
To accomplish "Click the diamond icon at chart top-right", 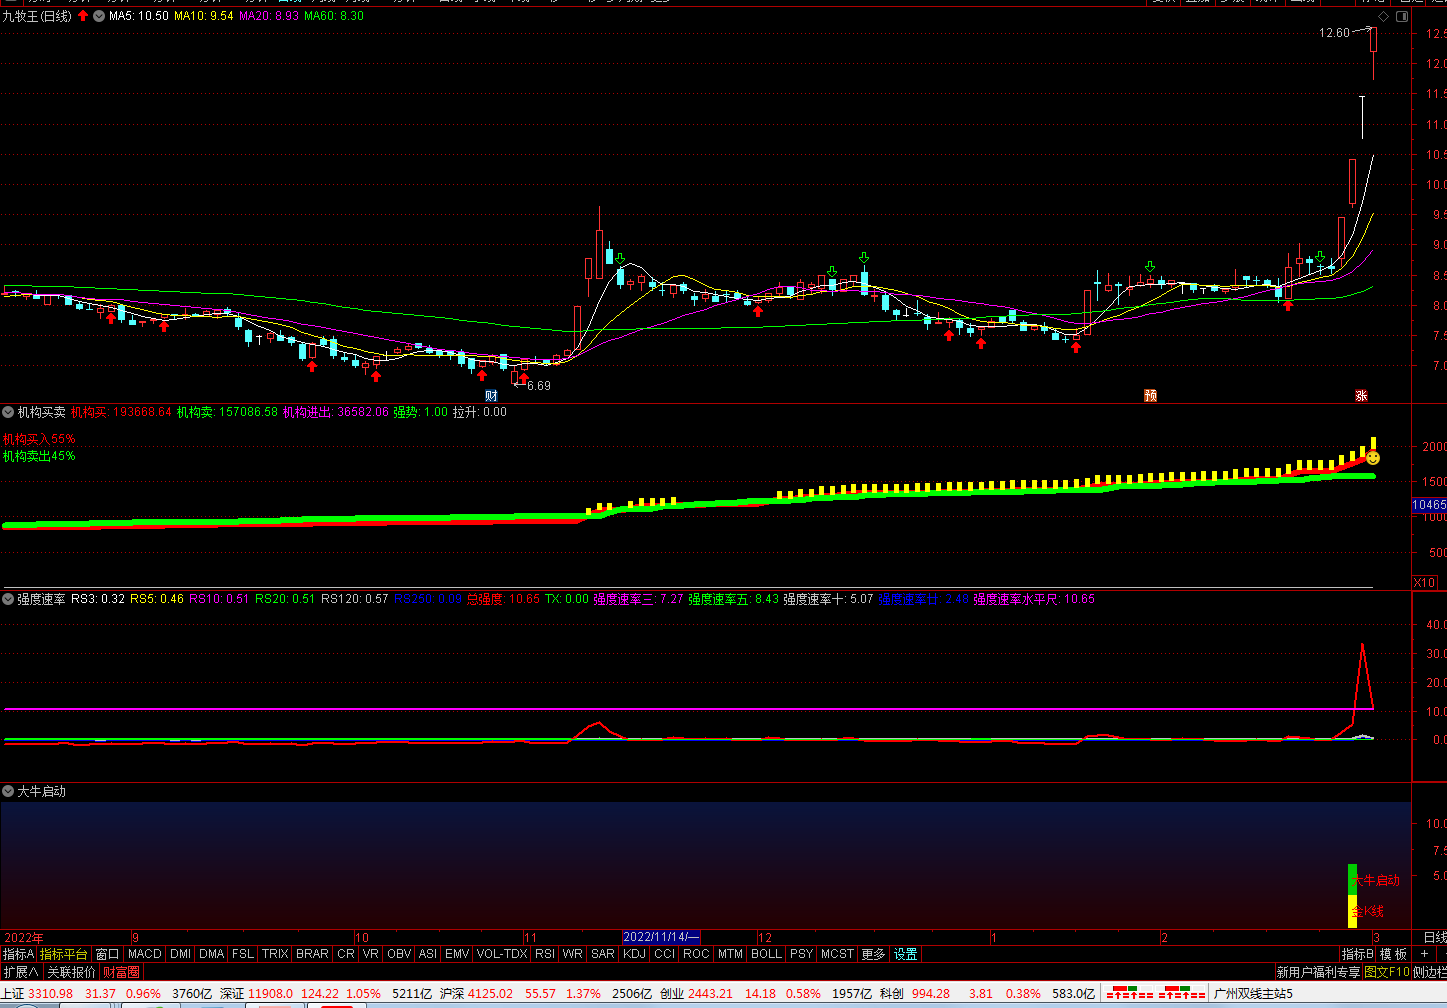I will pyautogui.click(x=1383, y=16).
